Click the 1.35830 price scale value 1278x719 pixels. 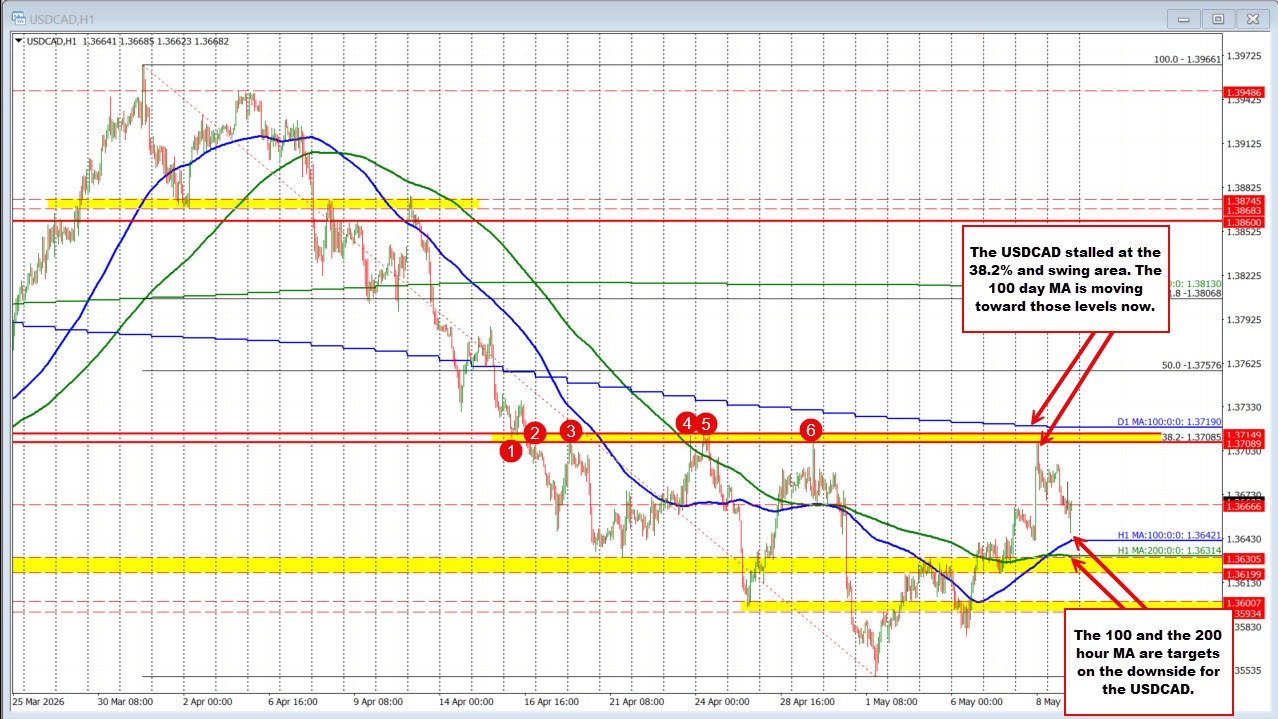pyautogui.click(x=1246, y=627)
